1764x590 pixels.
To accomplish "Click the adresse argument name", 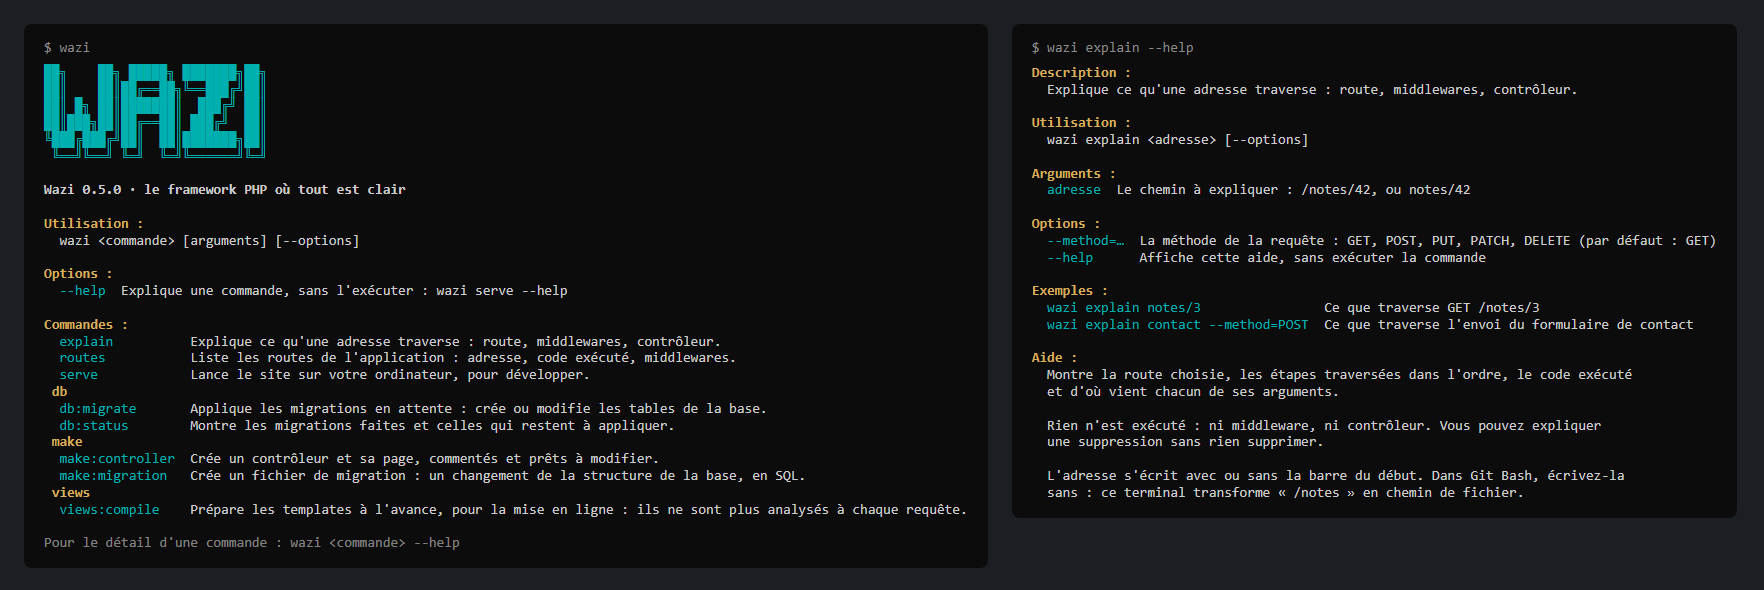I will (x=1074, y=190).
